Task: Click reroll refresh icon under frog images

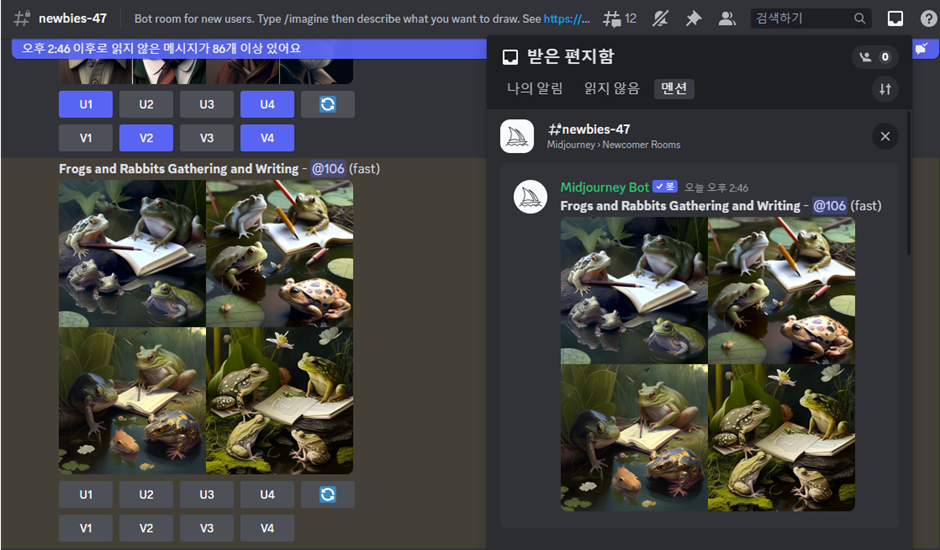Action: click(328, 495)
